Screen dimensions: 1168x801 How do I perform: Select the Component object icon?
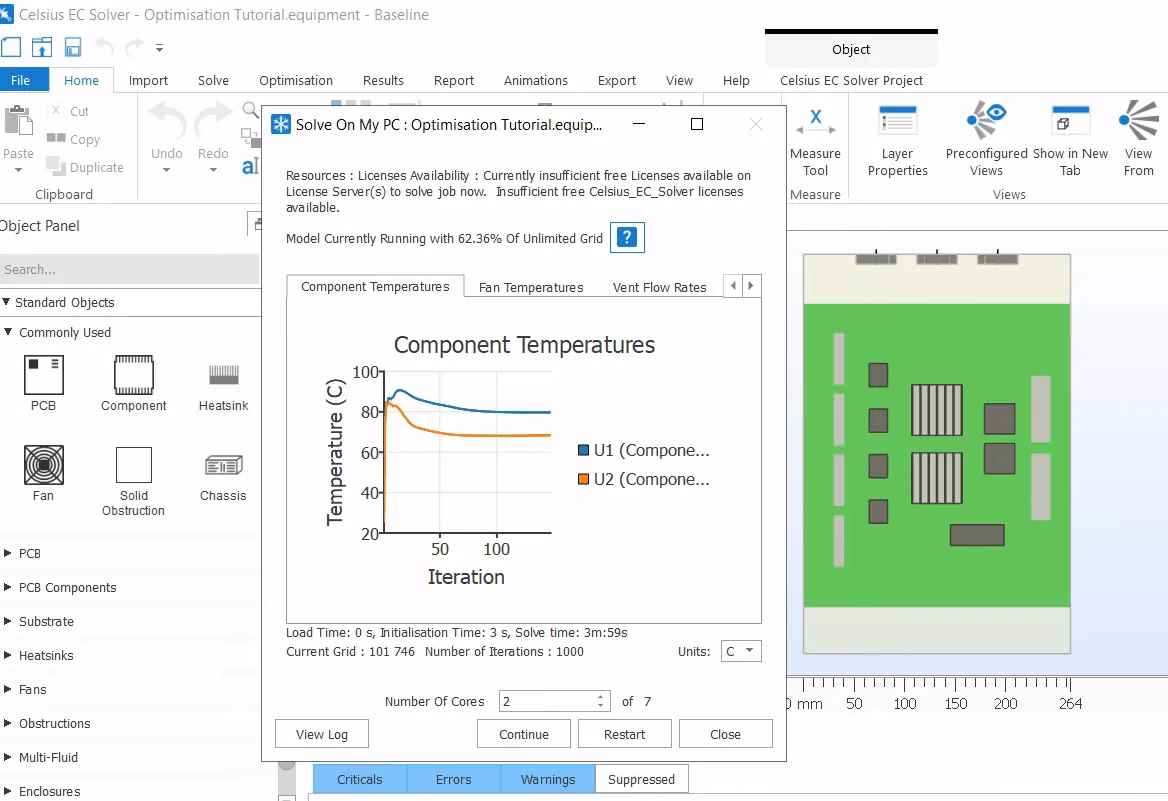click(133, 375)
